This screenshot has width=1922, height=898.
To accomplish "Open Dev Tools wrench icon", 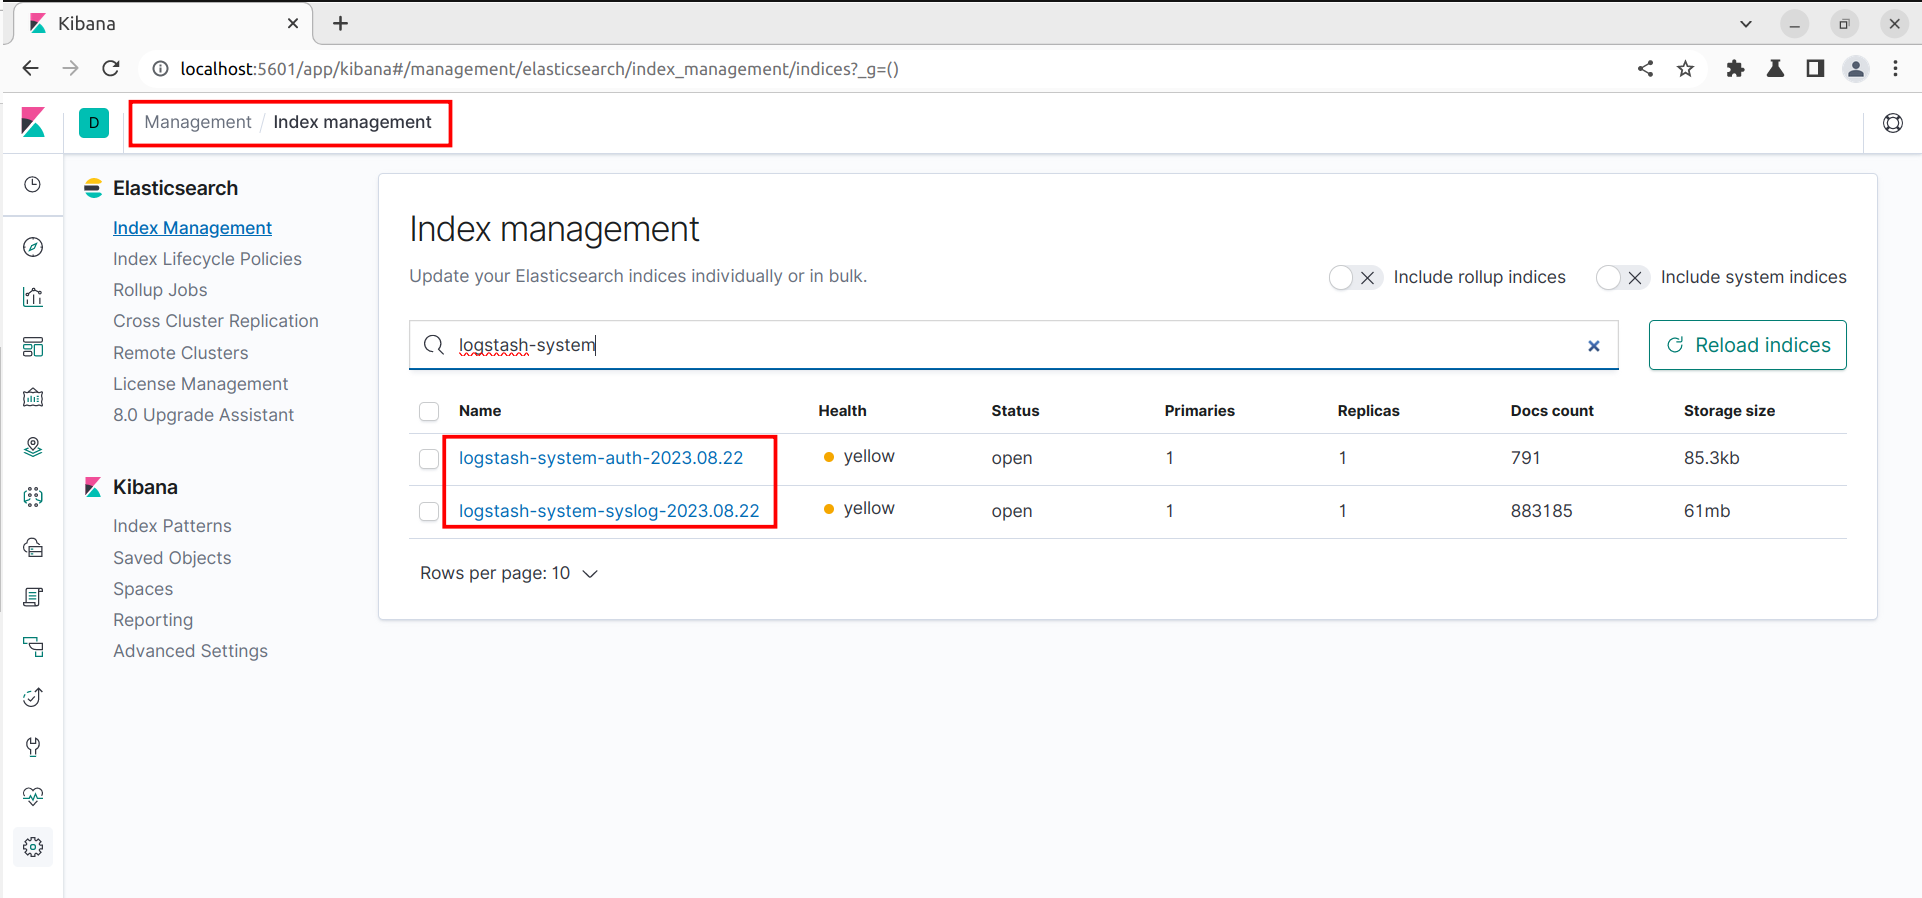I will point(33,747).
